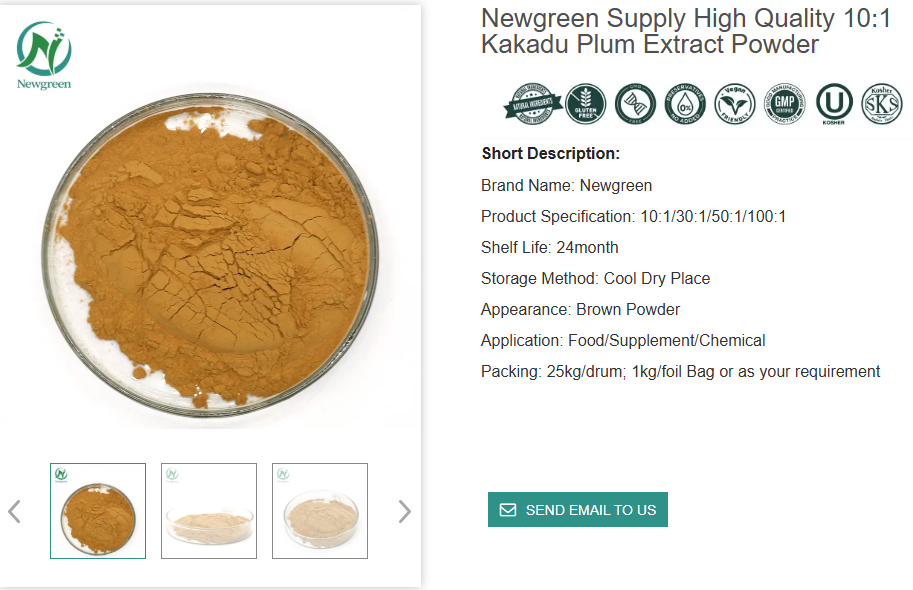Select the first brown powder thumbnail
The height and width of the screenshot is (590, 913).
[x=98, y=511]
